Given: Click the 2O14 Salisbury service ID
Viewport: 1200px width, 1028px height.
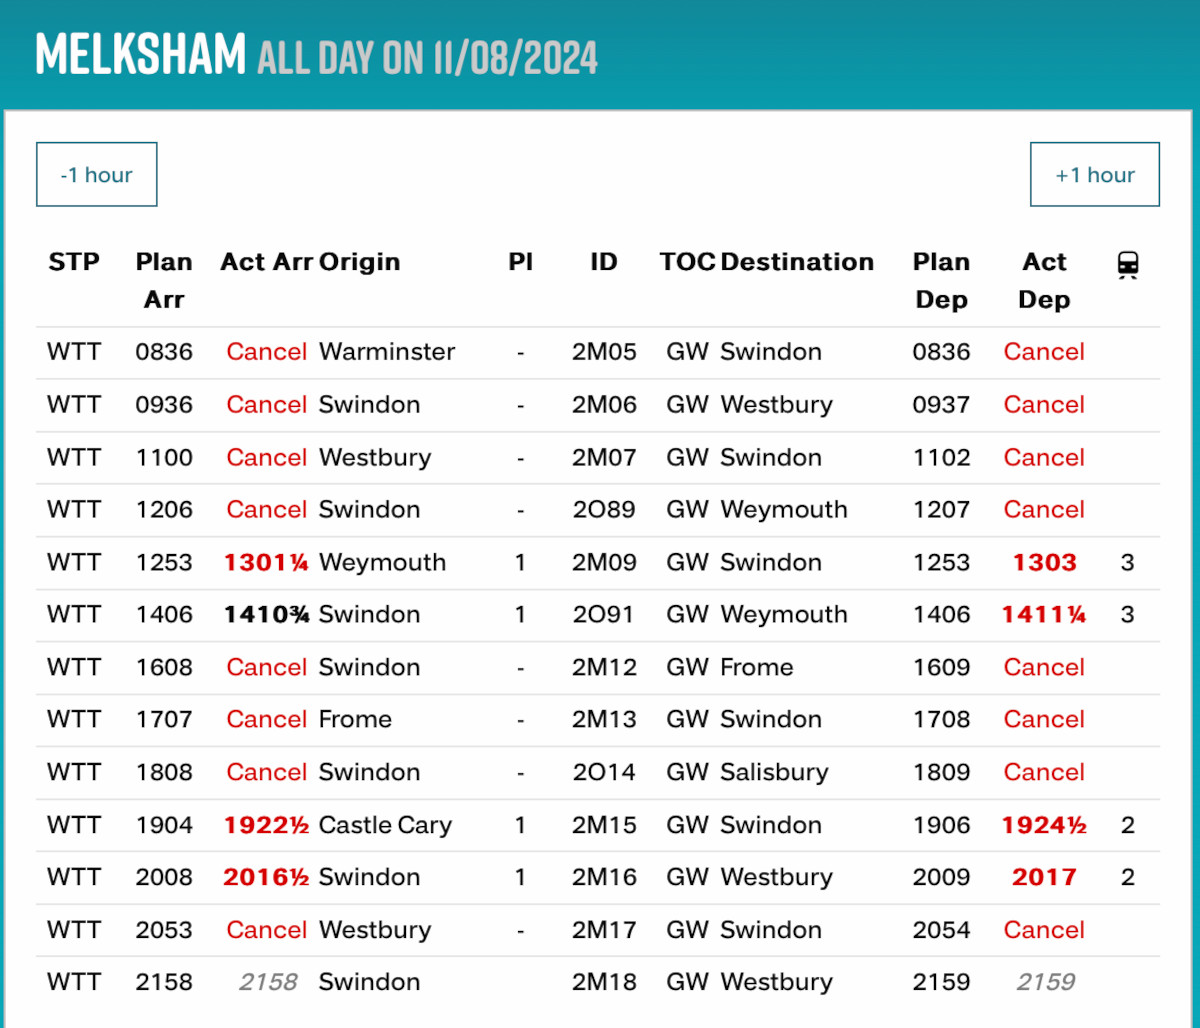Looking at the screenshot, I should [604, 773].
